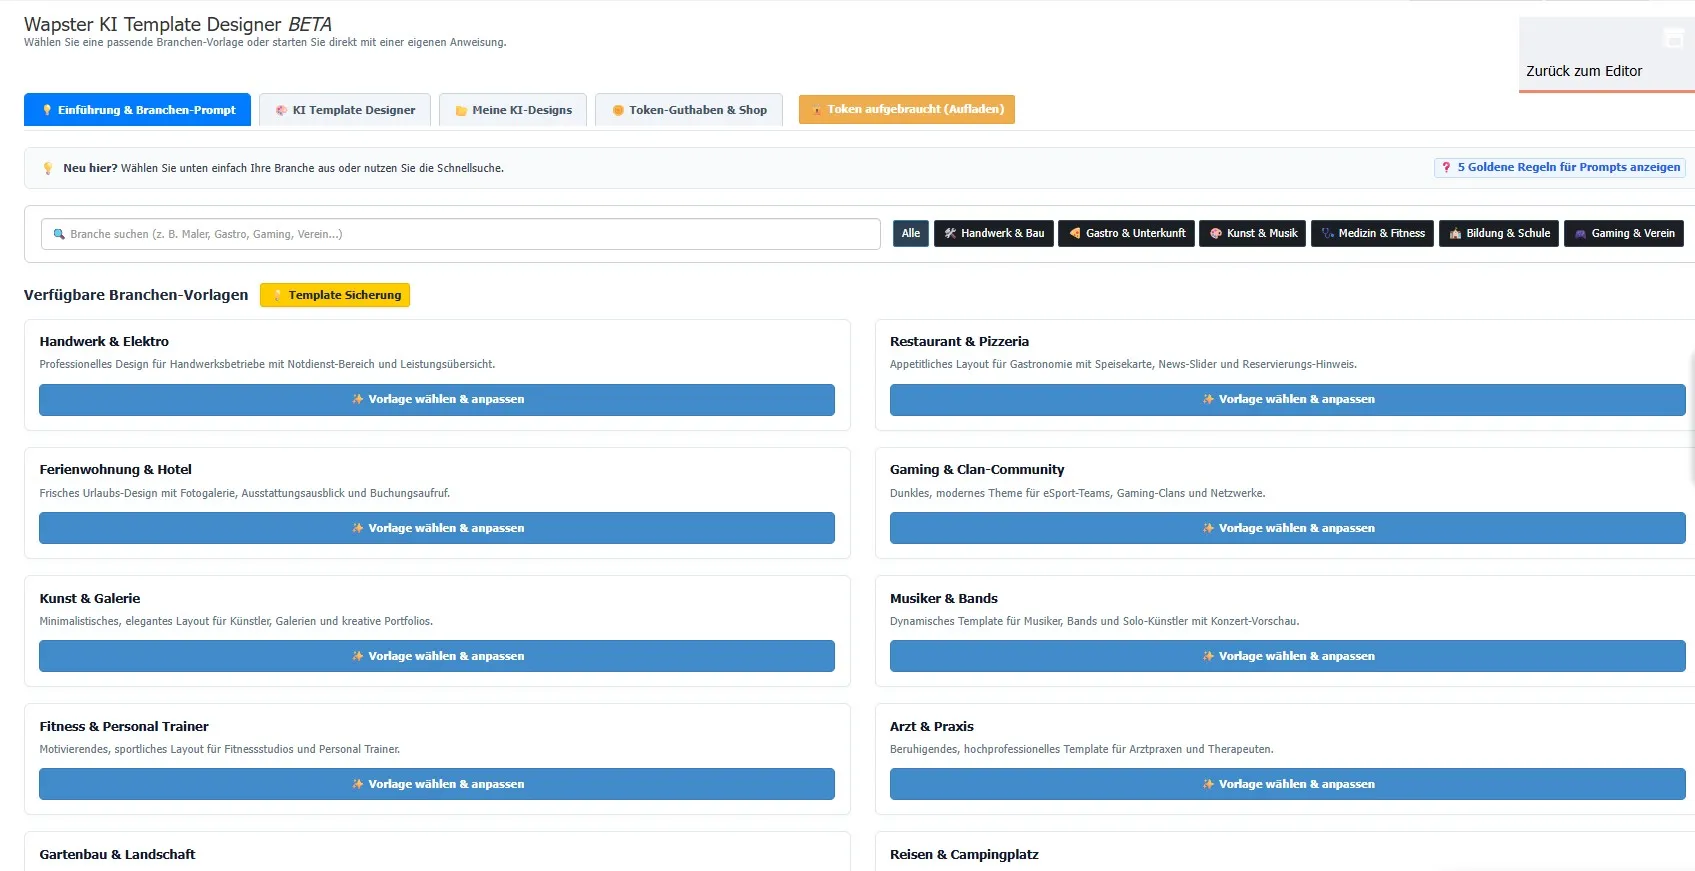Screen dimensions: 1695x871
Task: Click the Wapster KI Template Designer BETA title
Action: [x=178, y=24]
